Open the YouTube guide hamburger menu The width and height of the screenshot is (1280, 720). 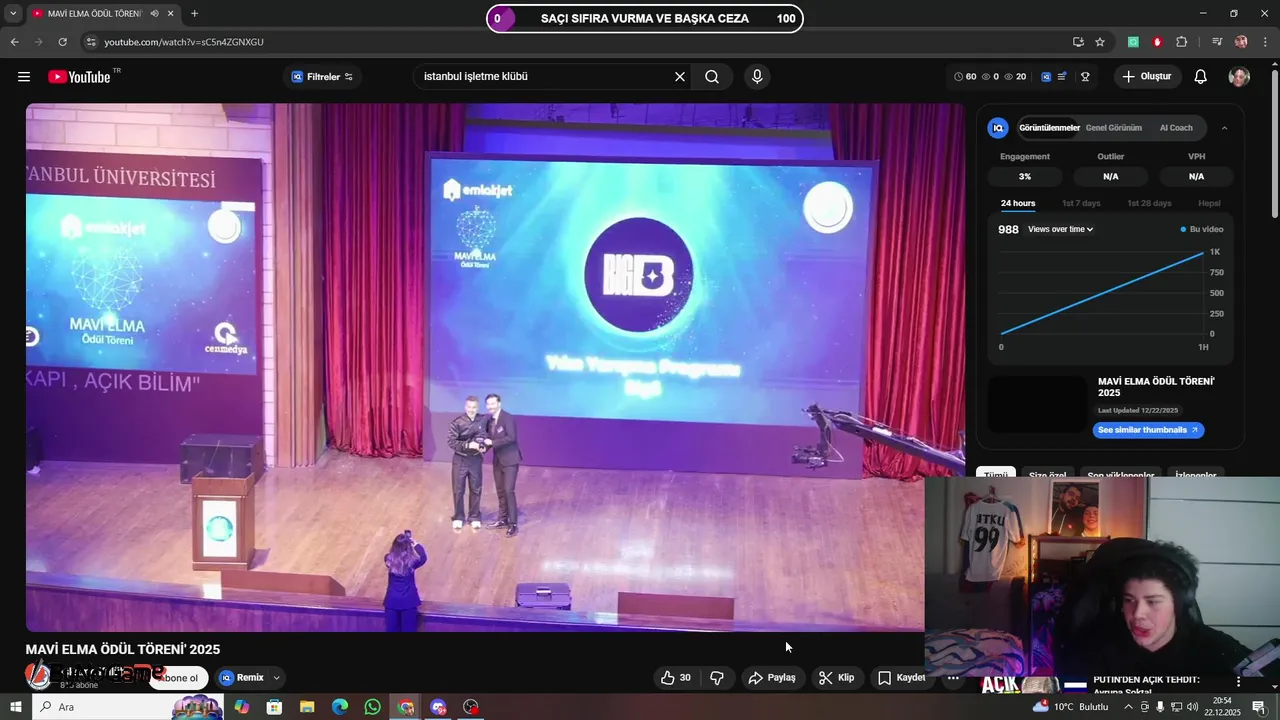pos(24,77)
